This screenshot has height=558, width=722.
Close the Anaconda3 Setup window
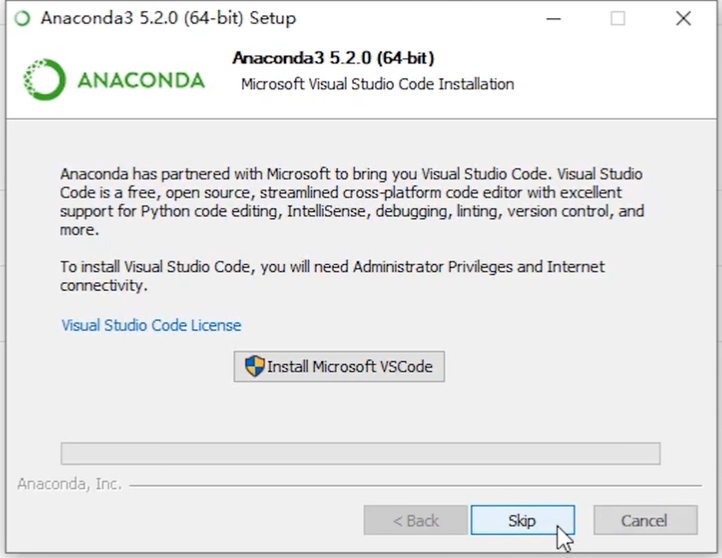(684, 18)
